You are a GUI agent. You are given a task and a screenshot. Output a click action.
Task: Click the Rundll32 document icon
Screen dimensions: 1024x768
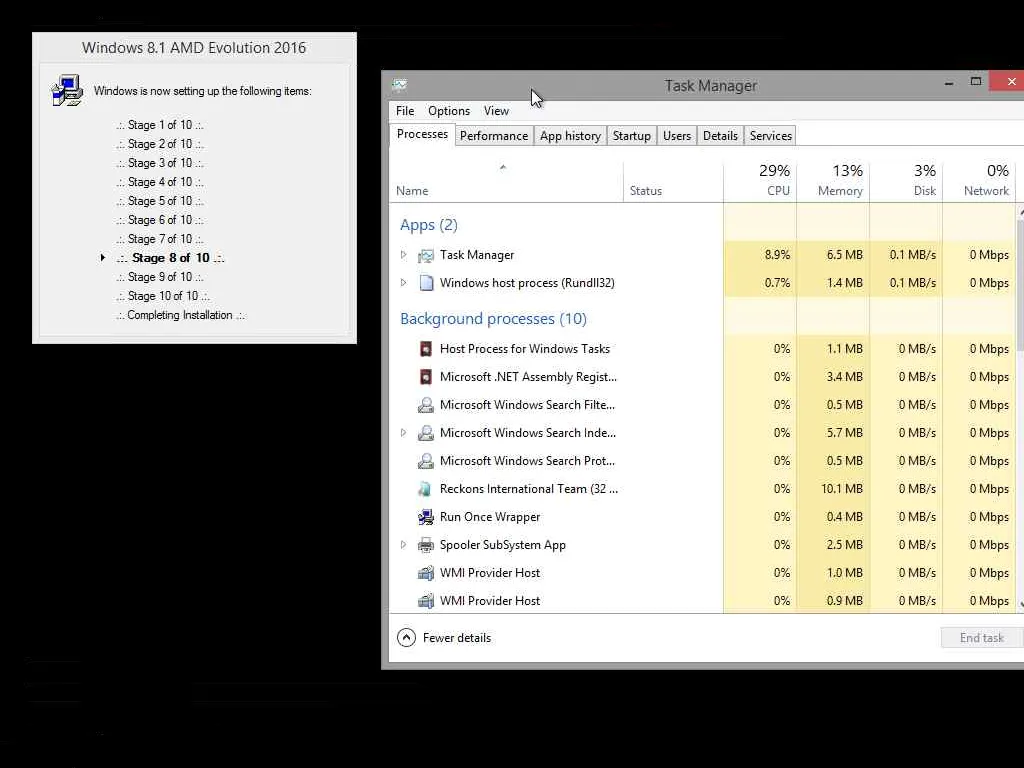tap(426, 283)
